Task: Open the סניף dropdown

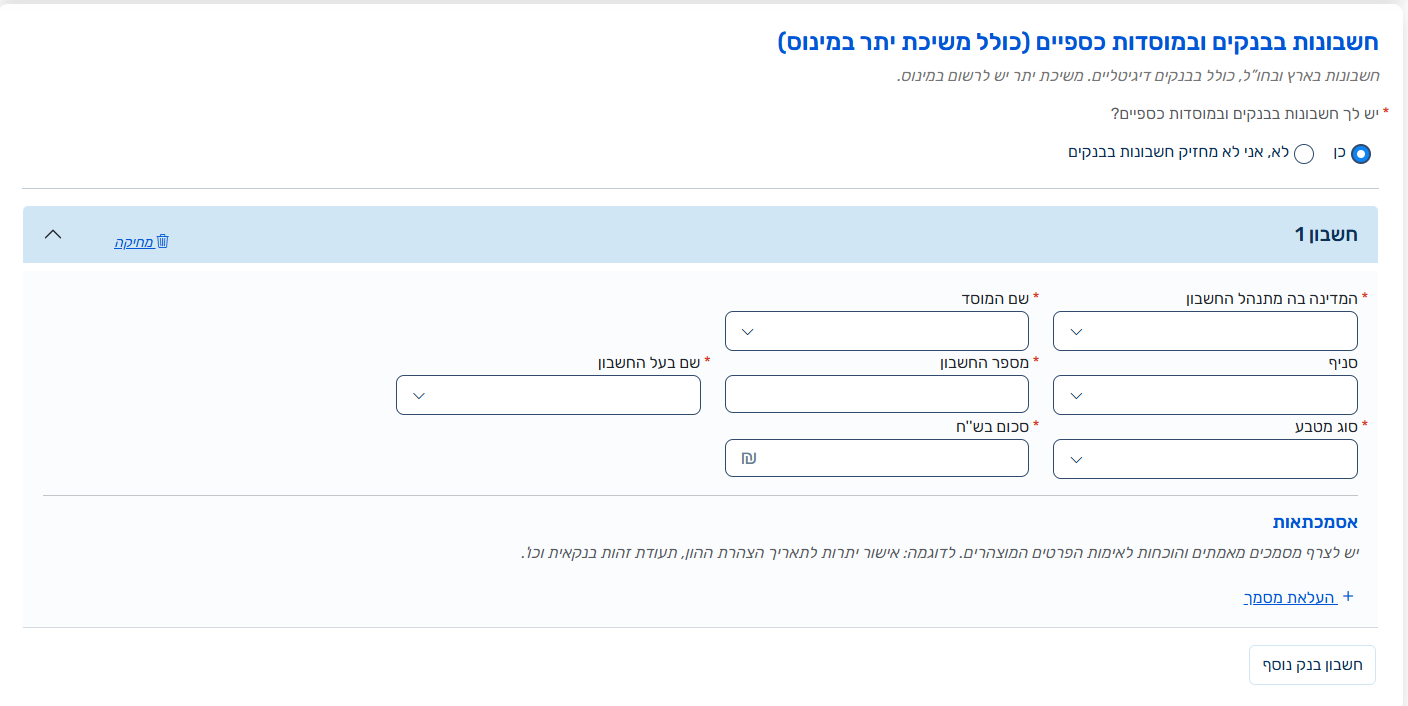Action: point(1205,395)
